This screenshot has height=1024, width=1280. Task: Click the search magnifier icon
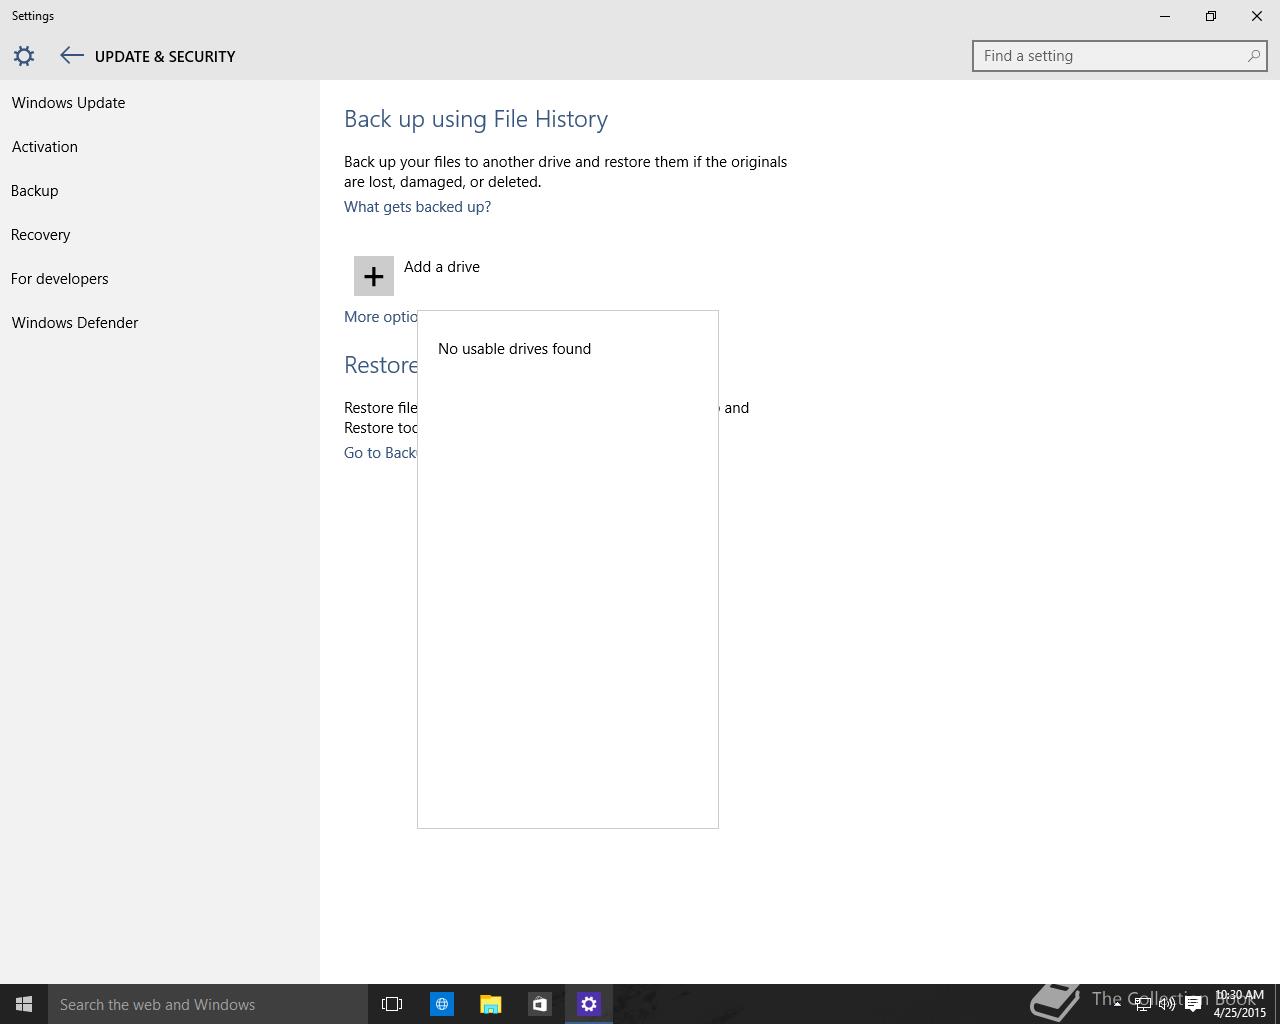click(1253, 56)
